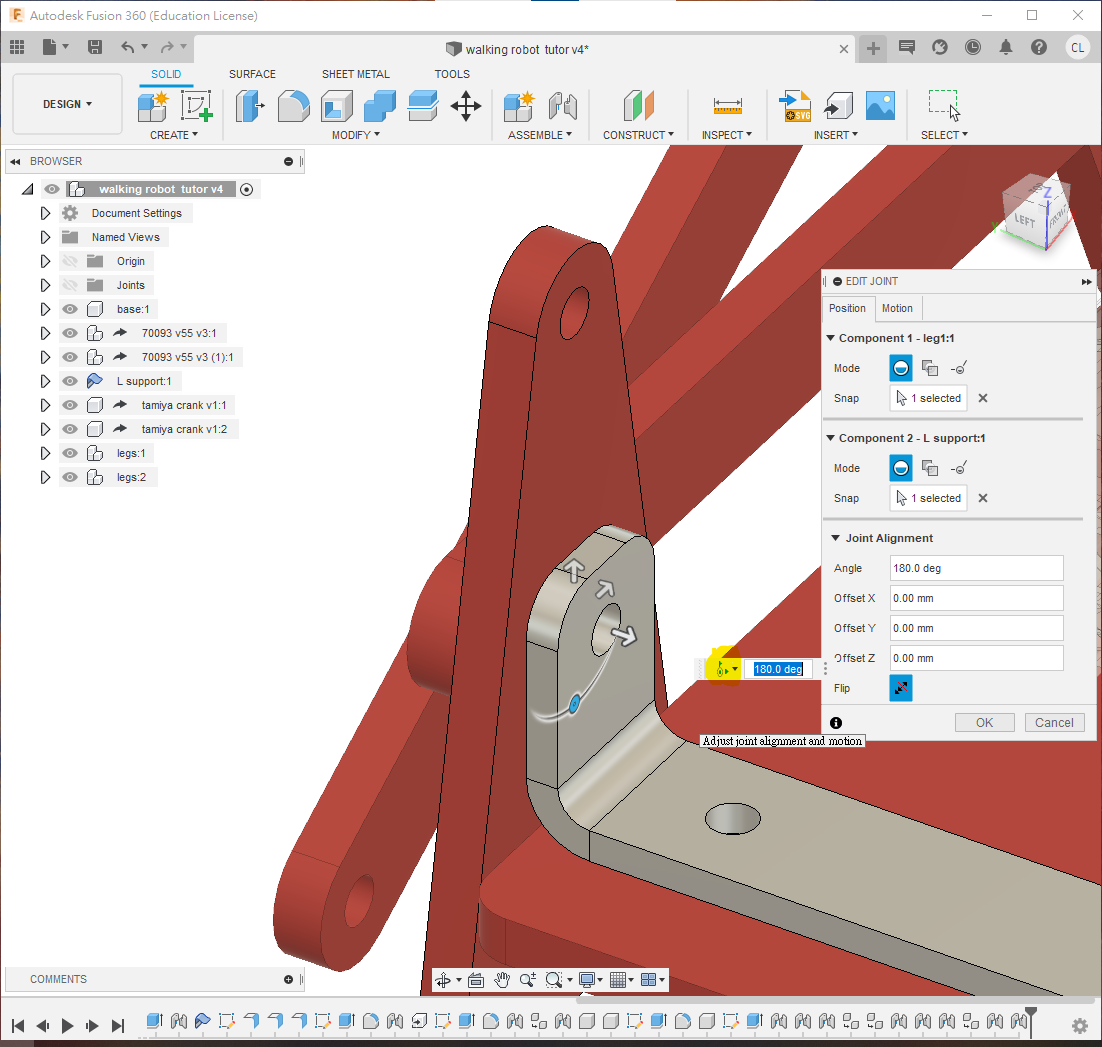The width and height of the screenshot is (1102, 1047).
Task: Select the Move/Copy tool icon
Action: 466,106
